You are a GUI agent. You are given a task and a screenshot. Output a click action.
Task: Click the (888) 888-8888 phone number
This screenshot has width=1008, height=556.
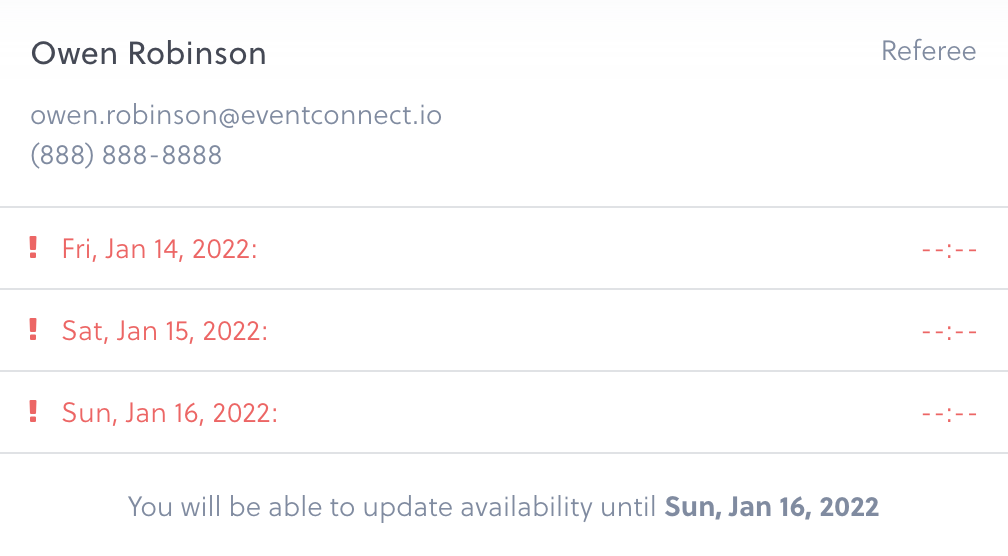pos(127,156)
